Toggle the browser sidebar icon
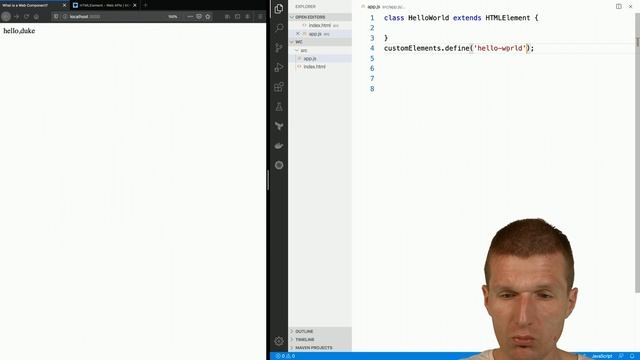 coord(238,17)
